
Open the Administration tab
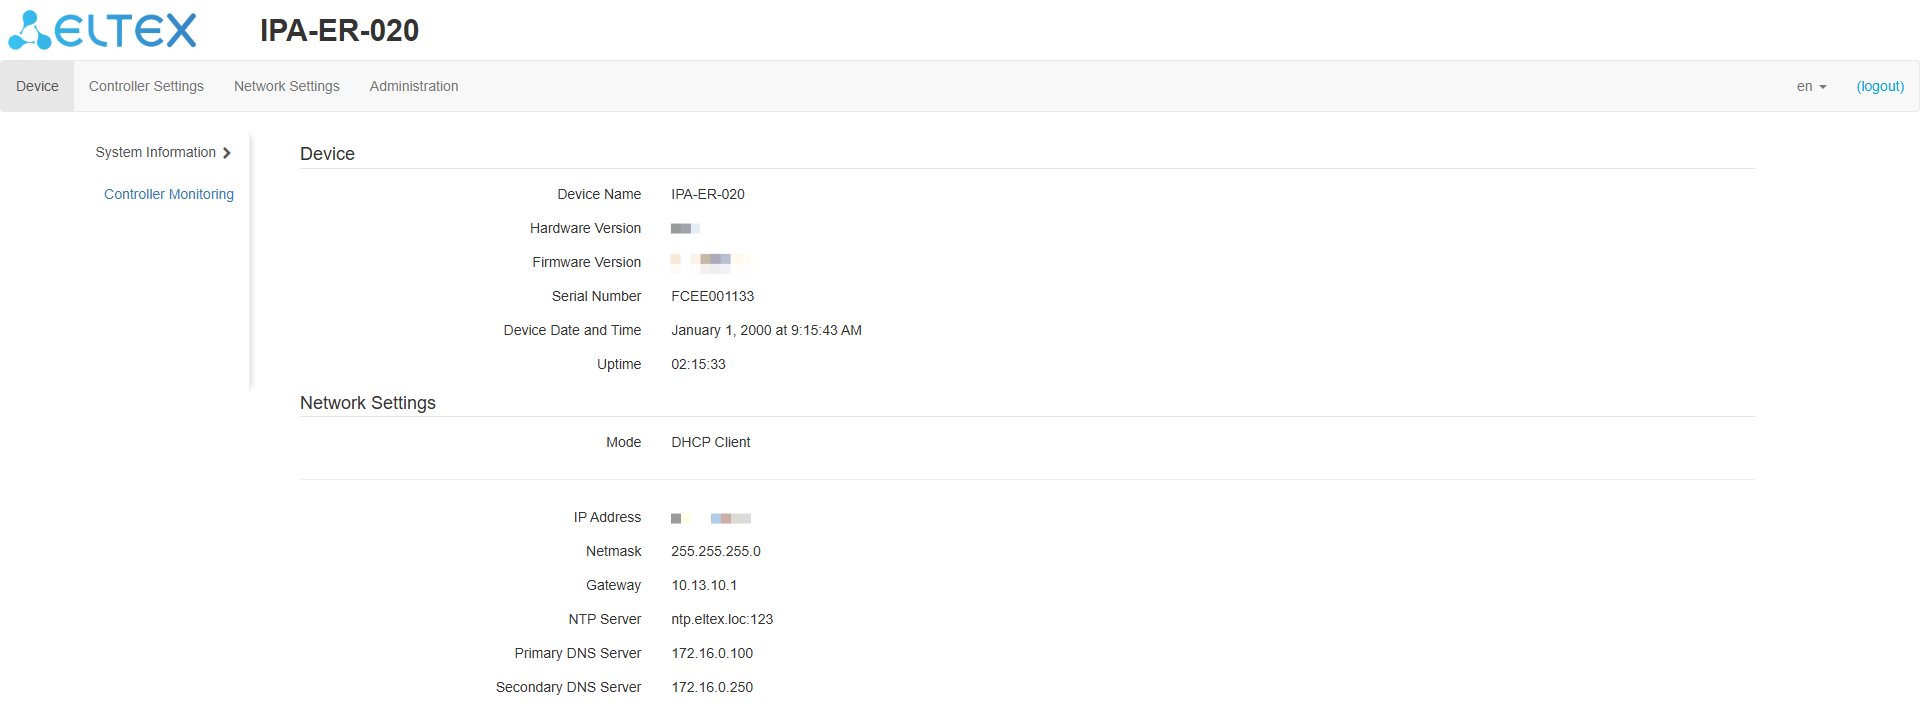(414, 87)
